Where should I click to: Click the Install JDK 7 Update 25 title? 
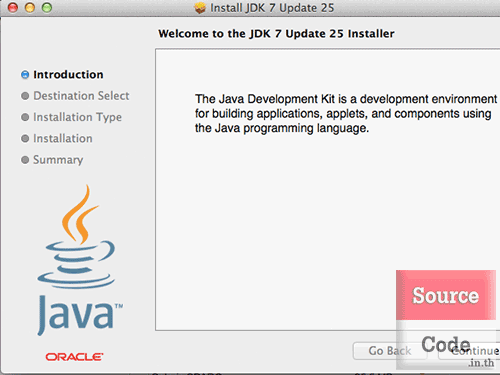point(272,8)
